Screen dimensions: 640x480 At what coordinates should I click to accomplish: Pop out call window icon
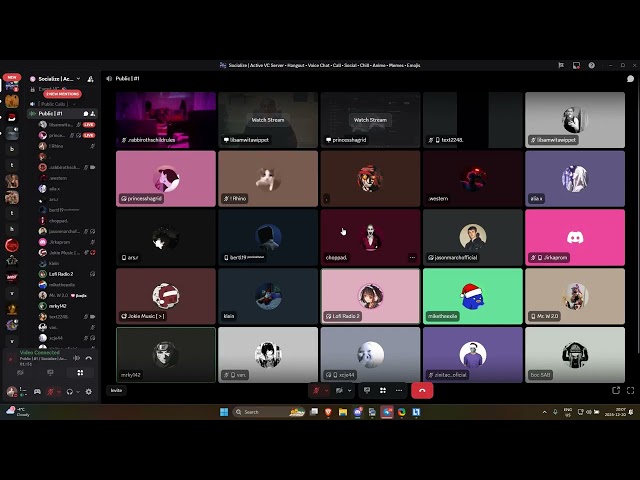pyautogui.click(x=615, y=390)
